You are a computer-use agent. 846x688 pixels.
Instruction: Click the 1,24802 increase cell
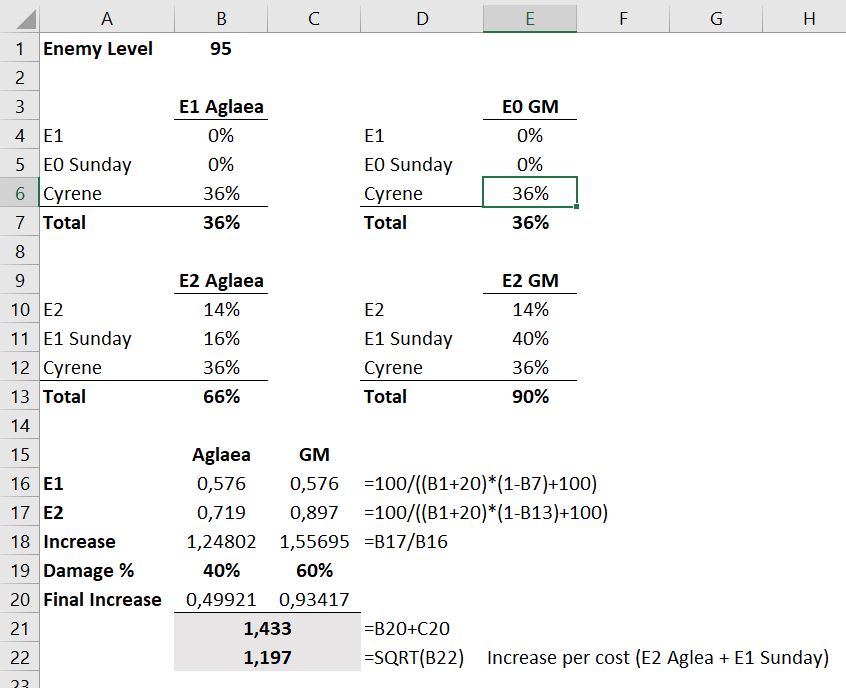coord(221,541)
